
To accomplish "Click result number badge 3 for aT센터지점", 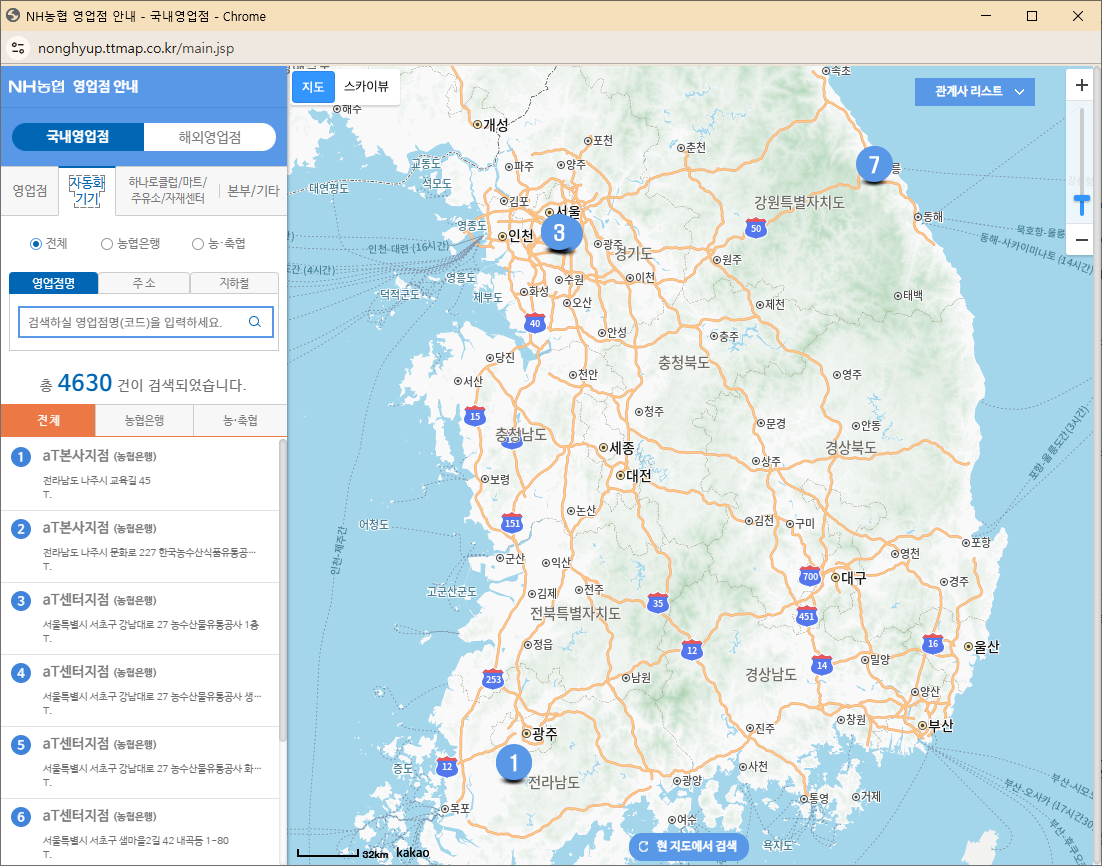I will coord(20,601).
